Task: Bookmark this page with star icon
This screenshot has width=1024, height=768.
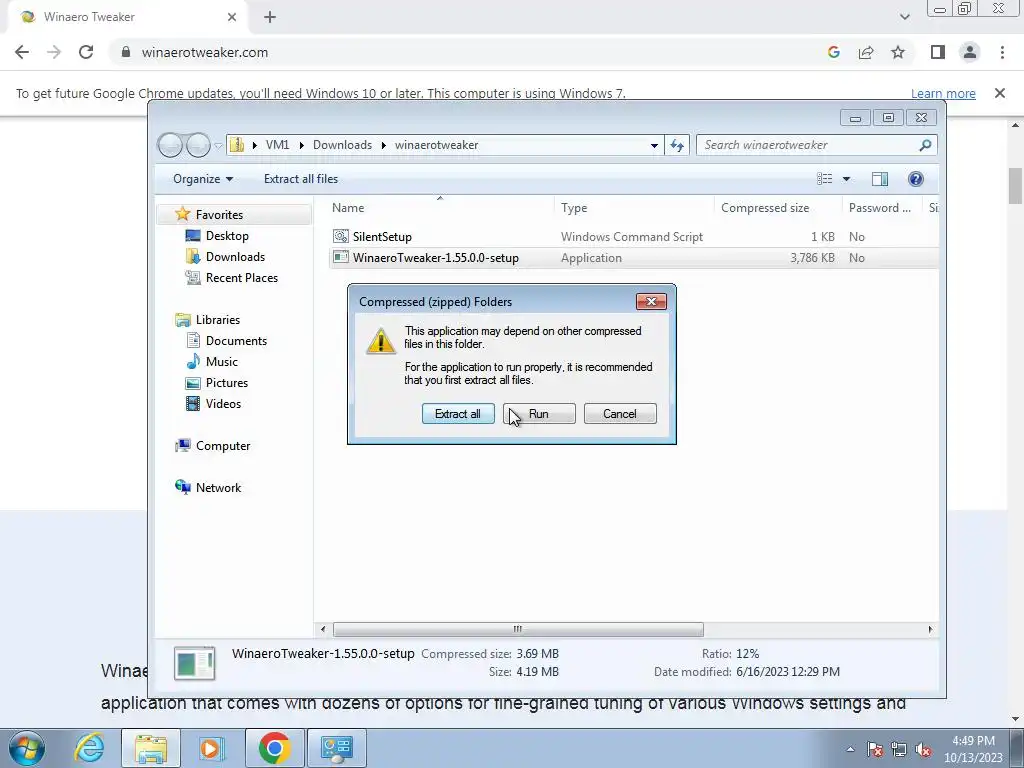Action: tap(898, 52)
